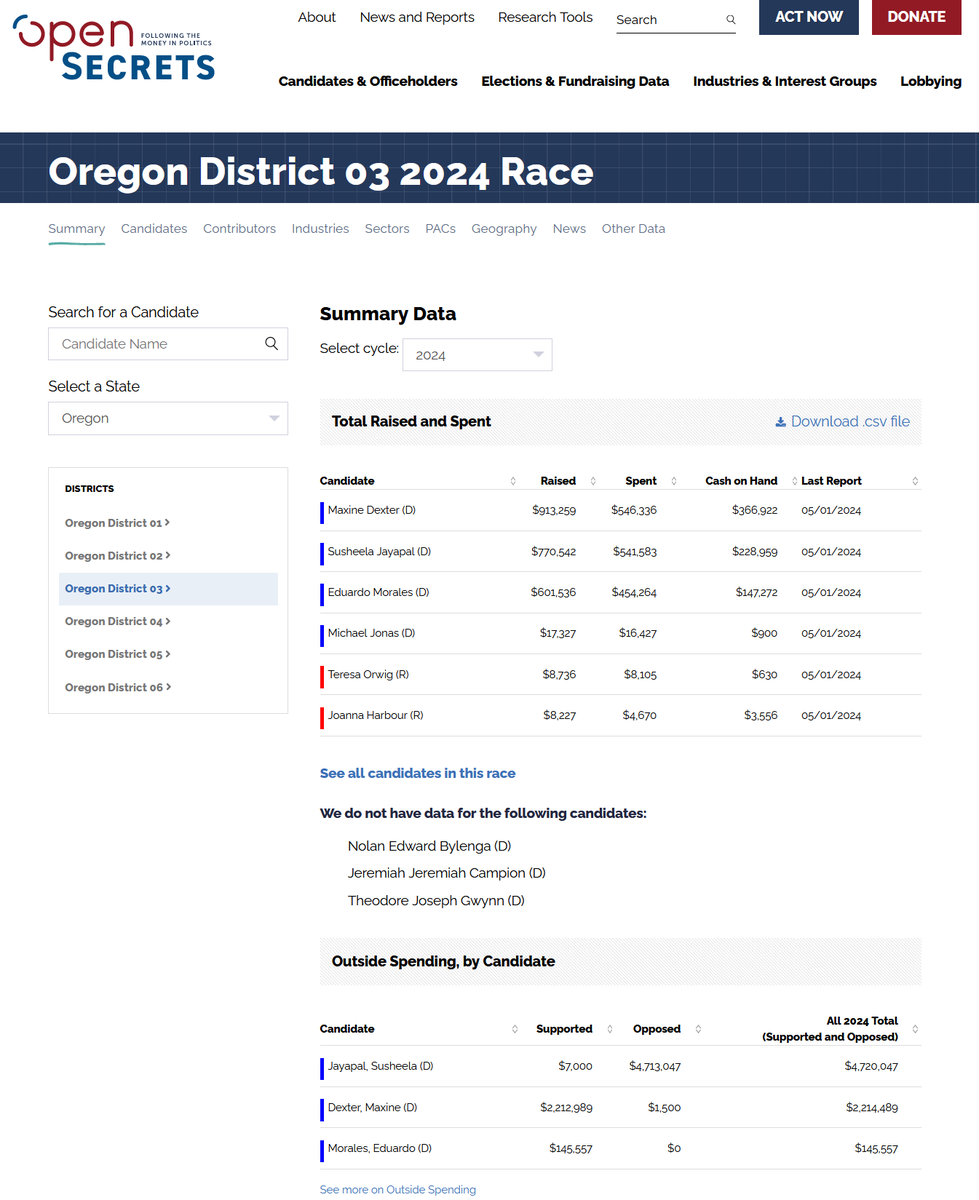Open Oregon District 05

(x=117, y=655)
